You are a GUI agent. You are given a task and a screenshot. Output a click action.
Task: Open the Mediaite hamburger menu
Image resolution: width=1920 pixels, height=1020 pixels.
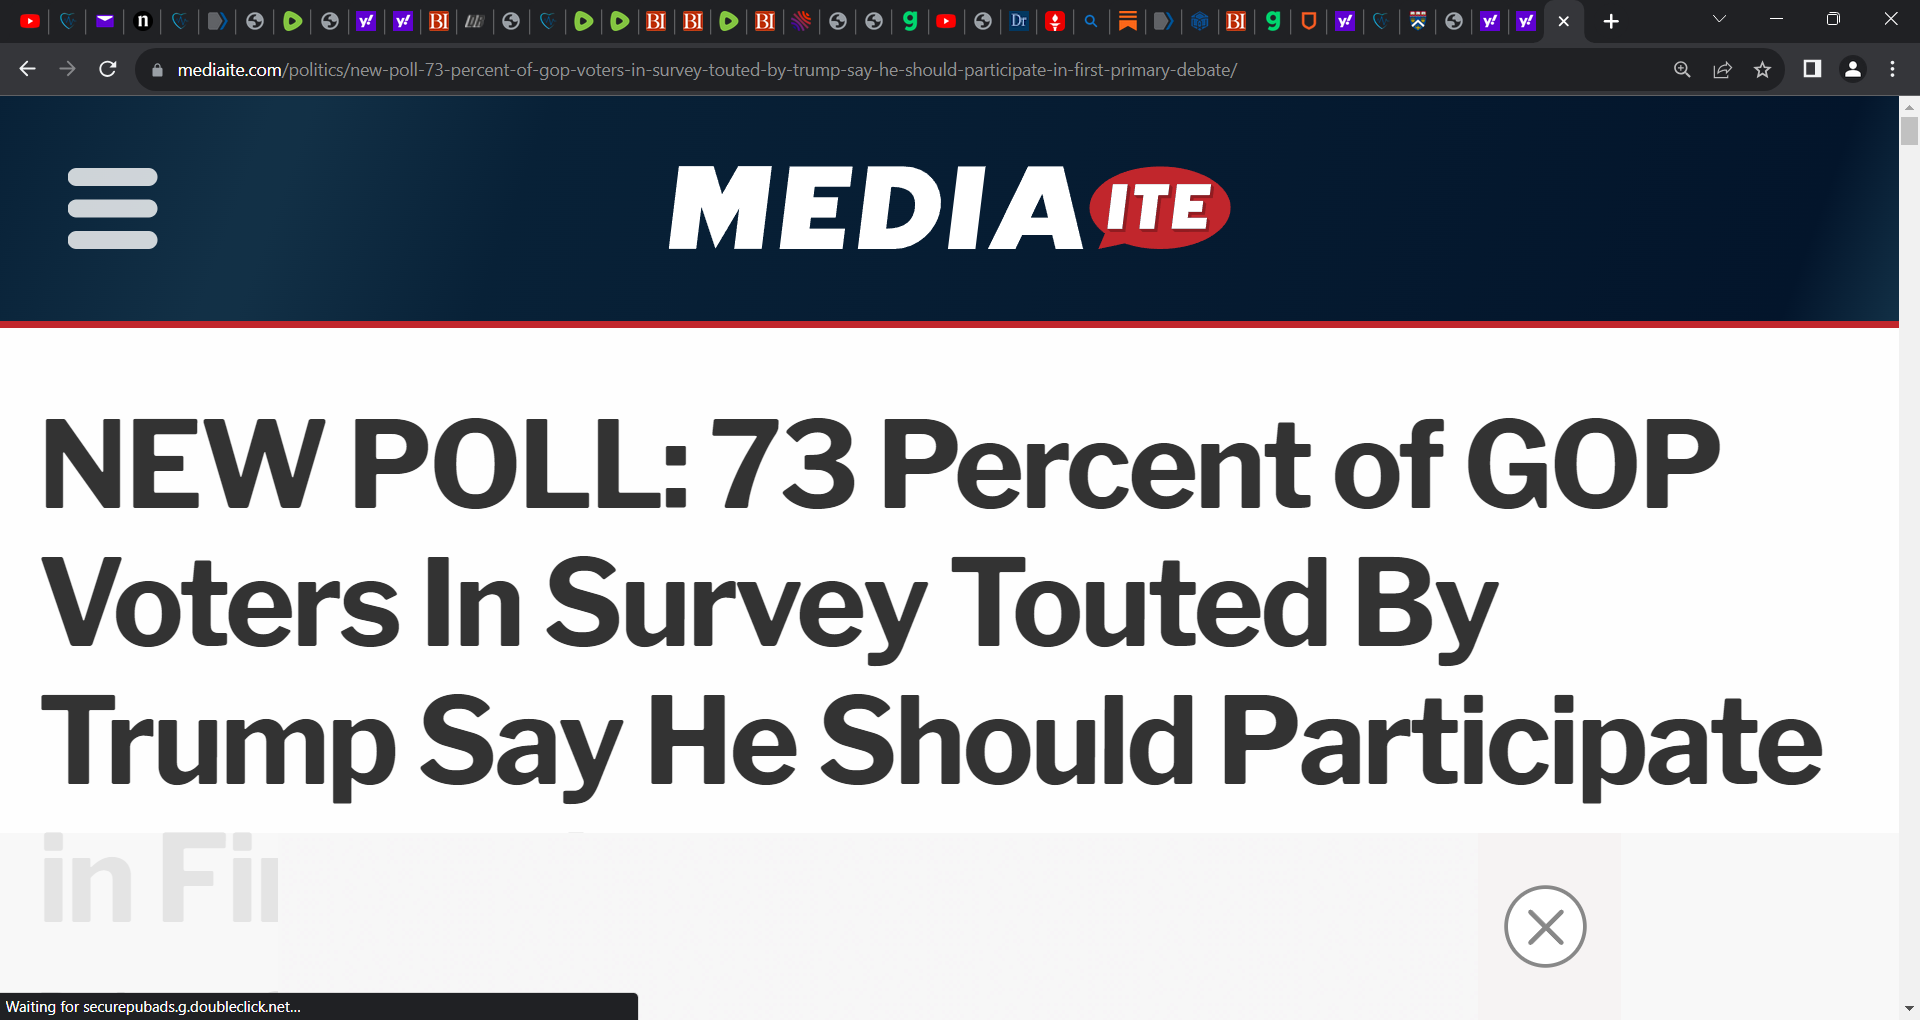(112, 208)
